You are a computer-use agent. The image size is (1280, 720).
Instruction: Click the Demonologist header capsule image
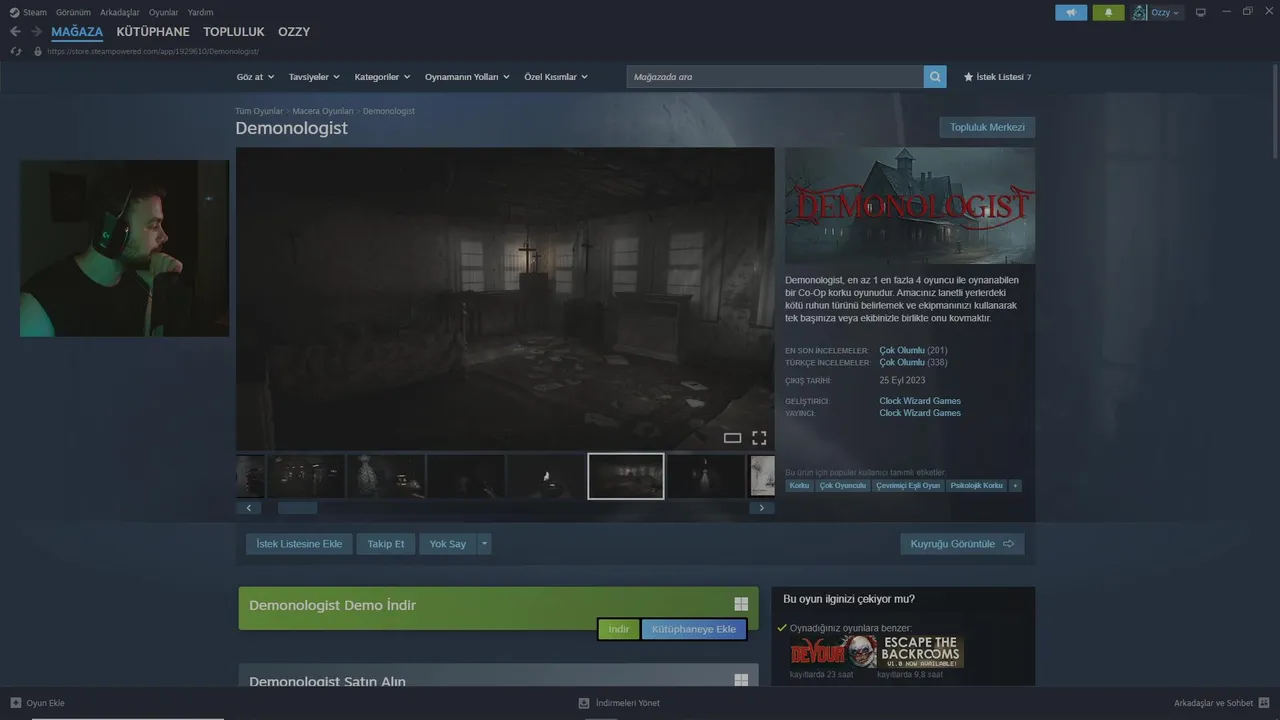pyautogui.click(x=910, y=206)
